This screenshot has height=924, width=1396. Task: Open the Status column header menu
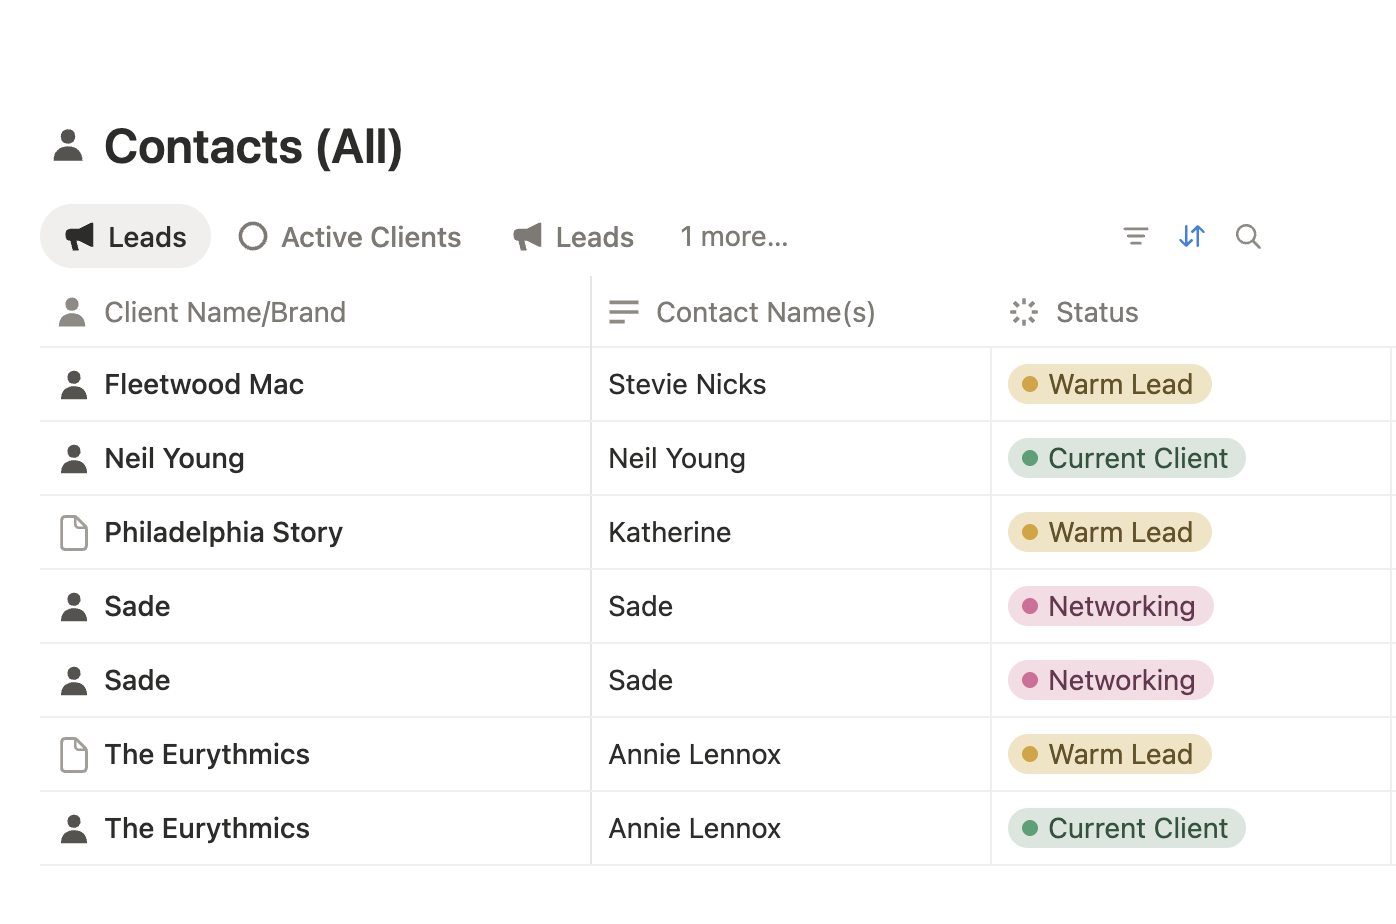[1193, 312]
